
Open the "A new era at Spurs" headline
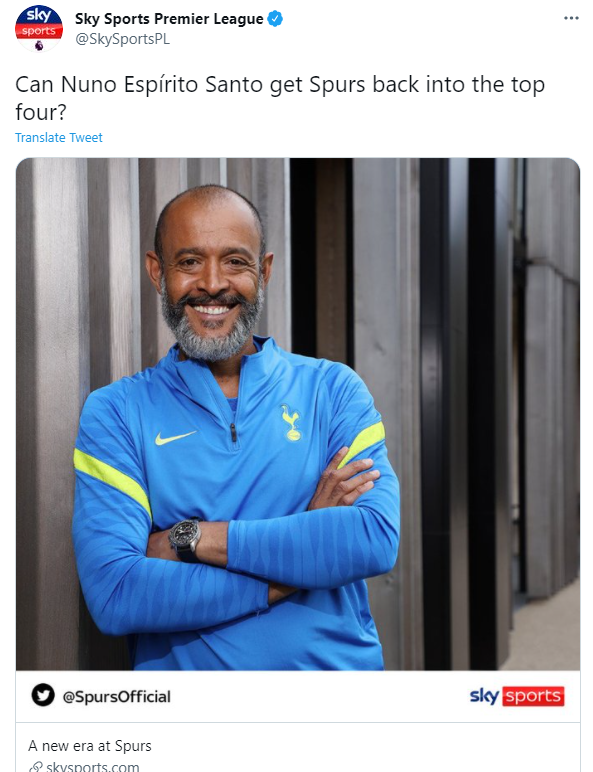[90, 746]
